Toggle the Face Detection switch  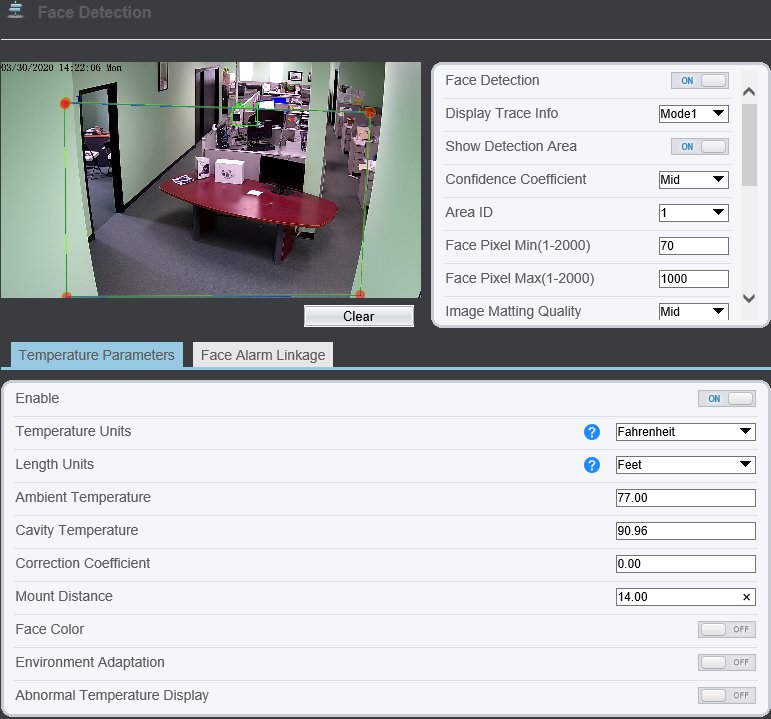tap(699, 81)
